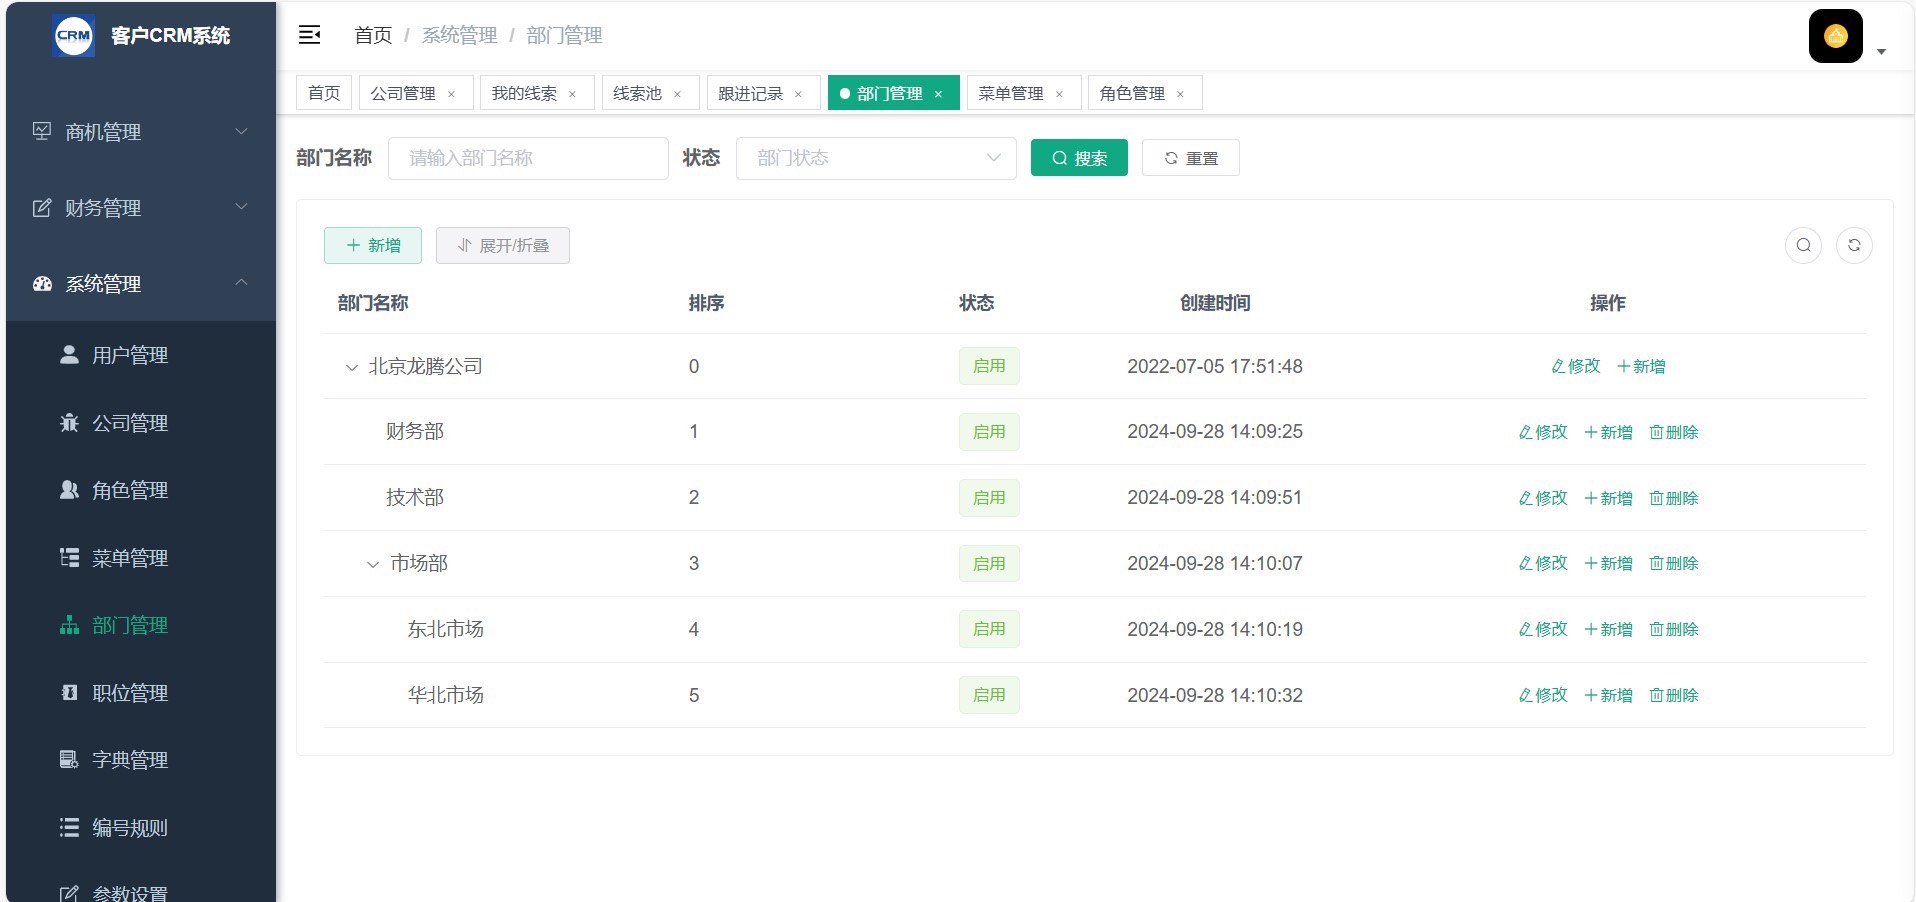This screenshot has height=902, width=1916.
Task: Switch to the 菜单管理 tab
Action: point(1010,93)
